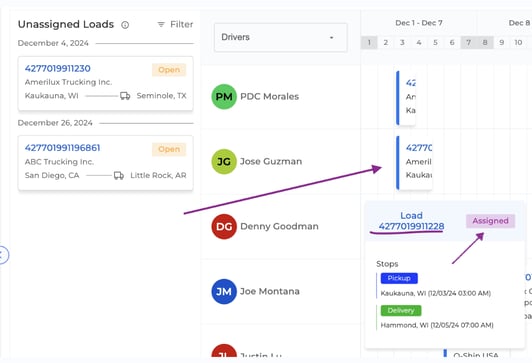Click Open status on load 427701991196861
532x363 pixels.
(169, 149)
